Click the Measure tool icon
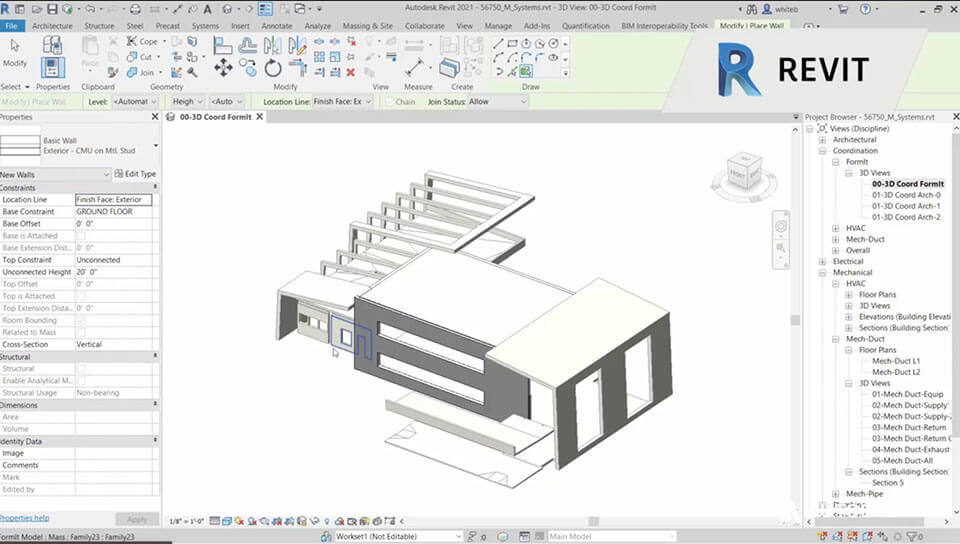The height and width of the screenshot is (544, 960). (x=415, y=66)
